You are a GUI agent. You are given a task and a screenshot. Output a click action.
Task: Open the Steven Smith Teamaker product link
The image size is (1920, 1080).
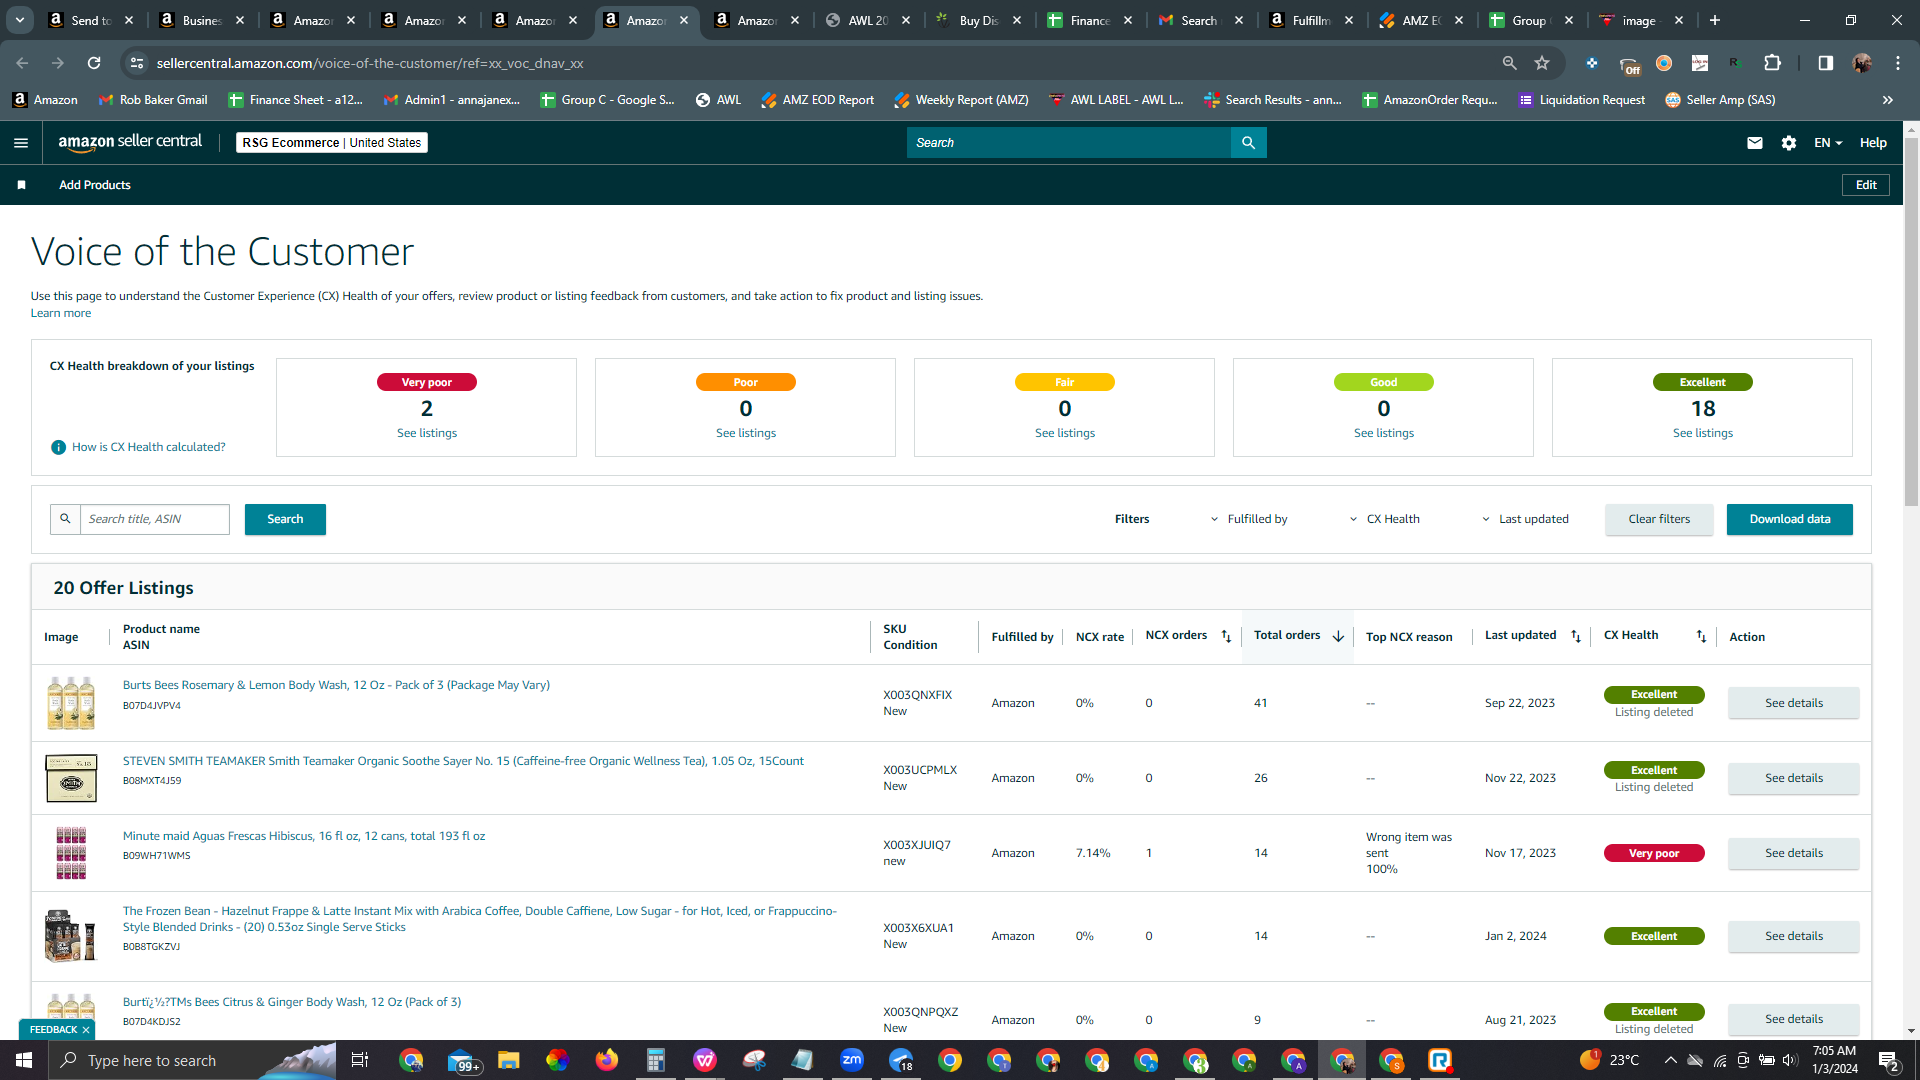click(463, 761)
